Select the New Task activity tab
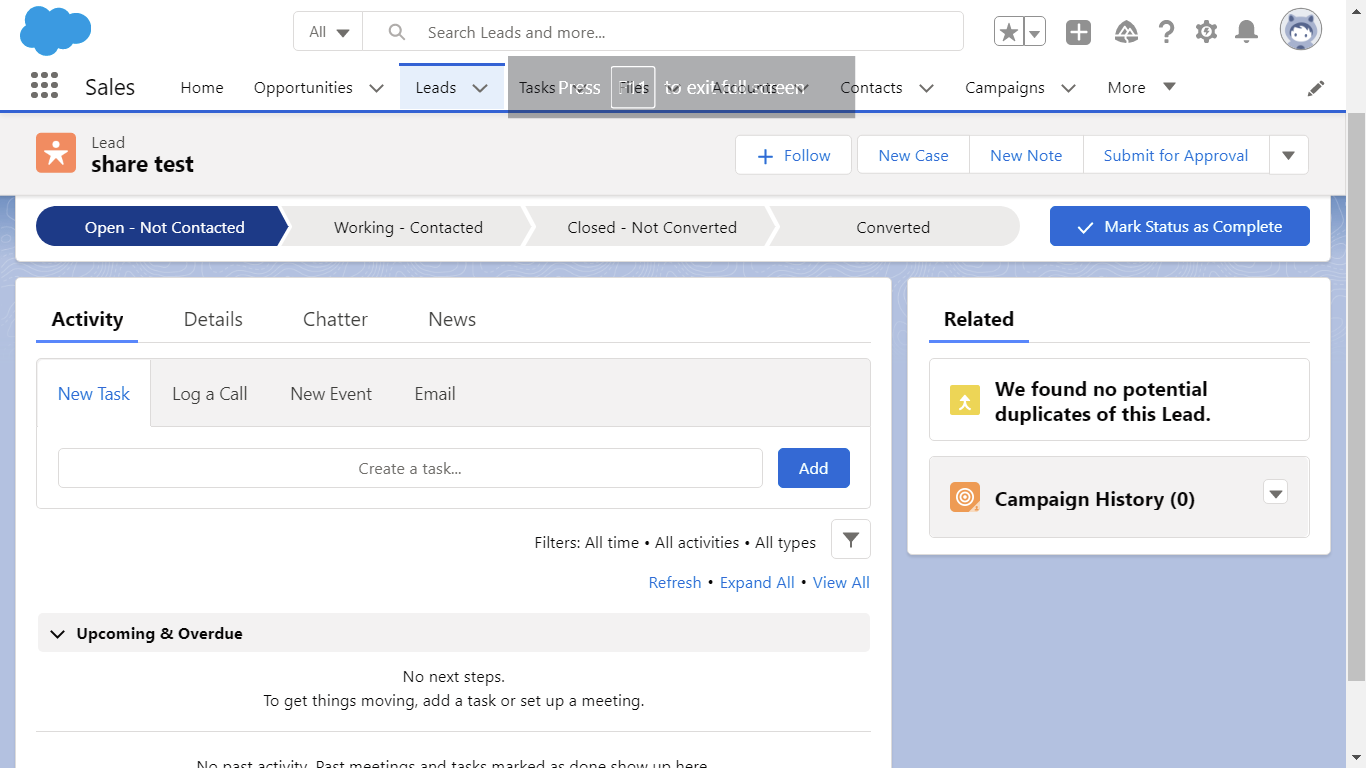Viewport: 1366px width, 768px height. click(x=94, y=394)
